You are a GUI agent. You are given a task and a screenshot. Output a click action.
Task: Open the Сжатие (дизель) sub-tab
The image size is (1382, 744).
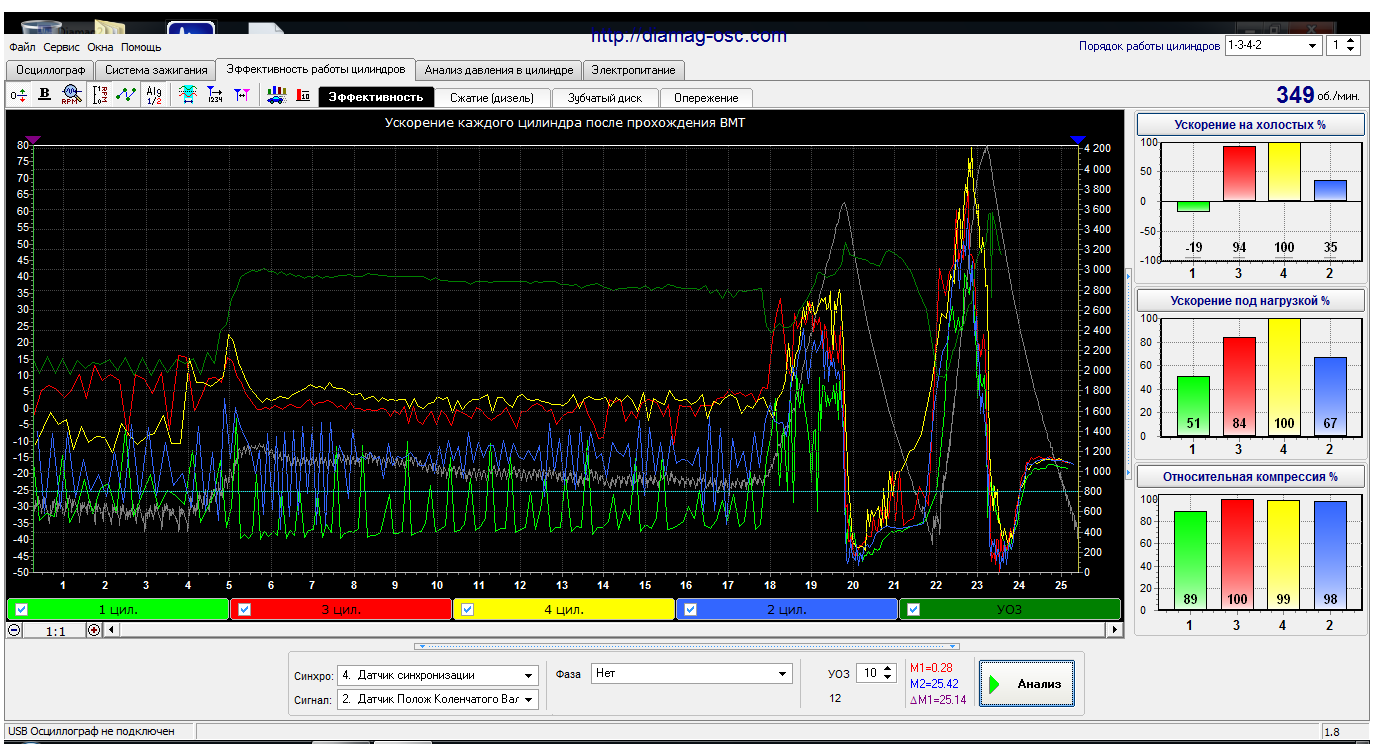click(x=492, y=98)
